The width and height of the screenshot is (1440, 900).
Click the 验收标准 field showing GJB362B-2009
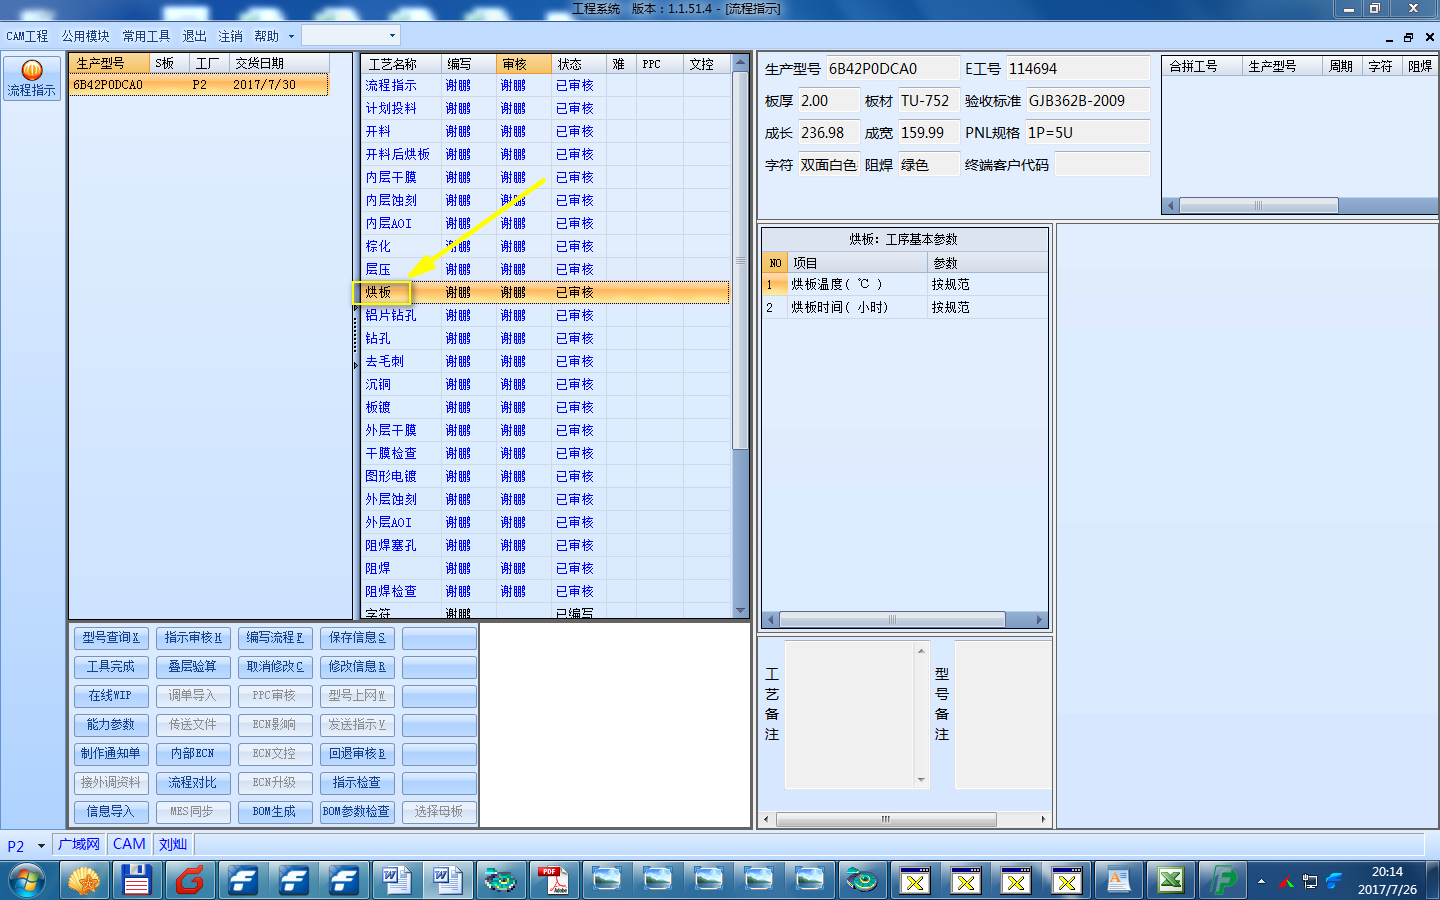(1088, 101)
